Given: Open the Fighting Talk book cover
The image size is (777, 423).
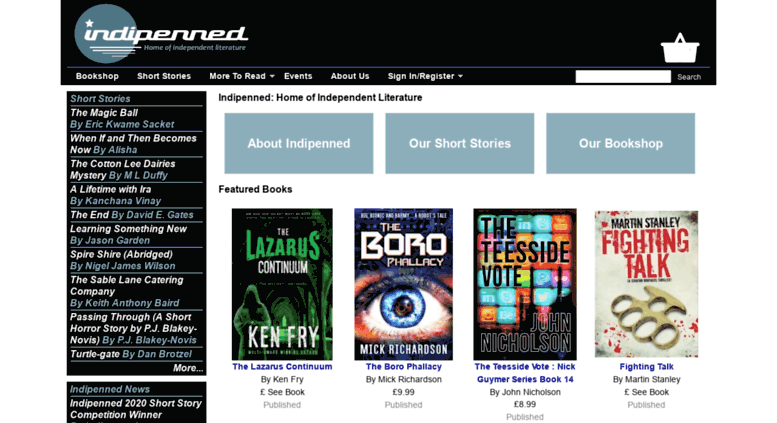Looking at the screenshot, I should click(x=646, y=284).
